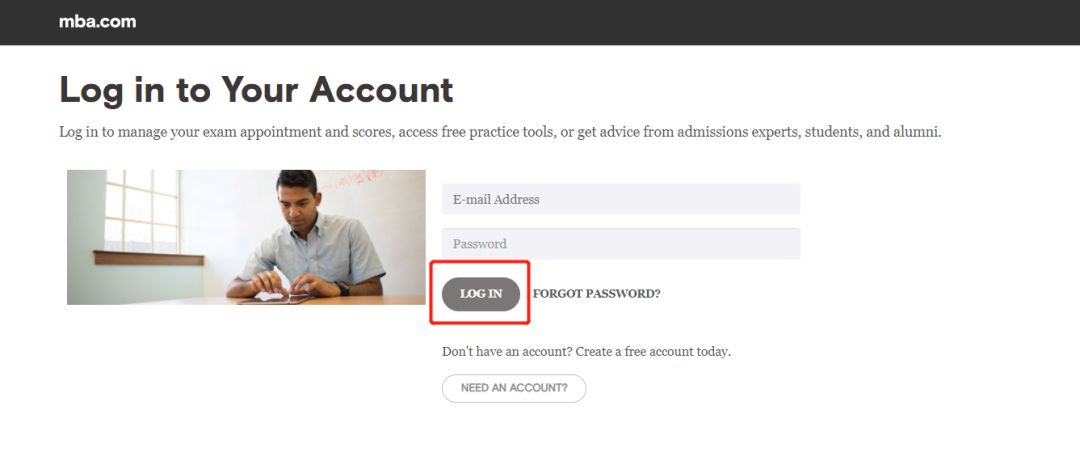Click the NEED AN ACCOUNT? button

[x=514, y=388]
